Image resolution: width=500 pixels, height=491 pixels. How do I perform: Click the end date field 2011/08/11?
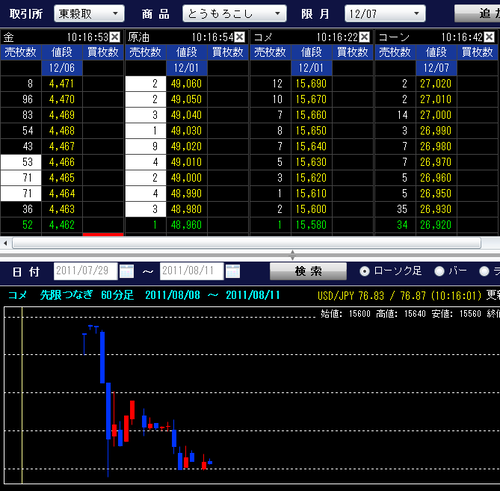(192, 271)
